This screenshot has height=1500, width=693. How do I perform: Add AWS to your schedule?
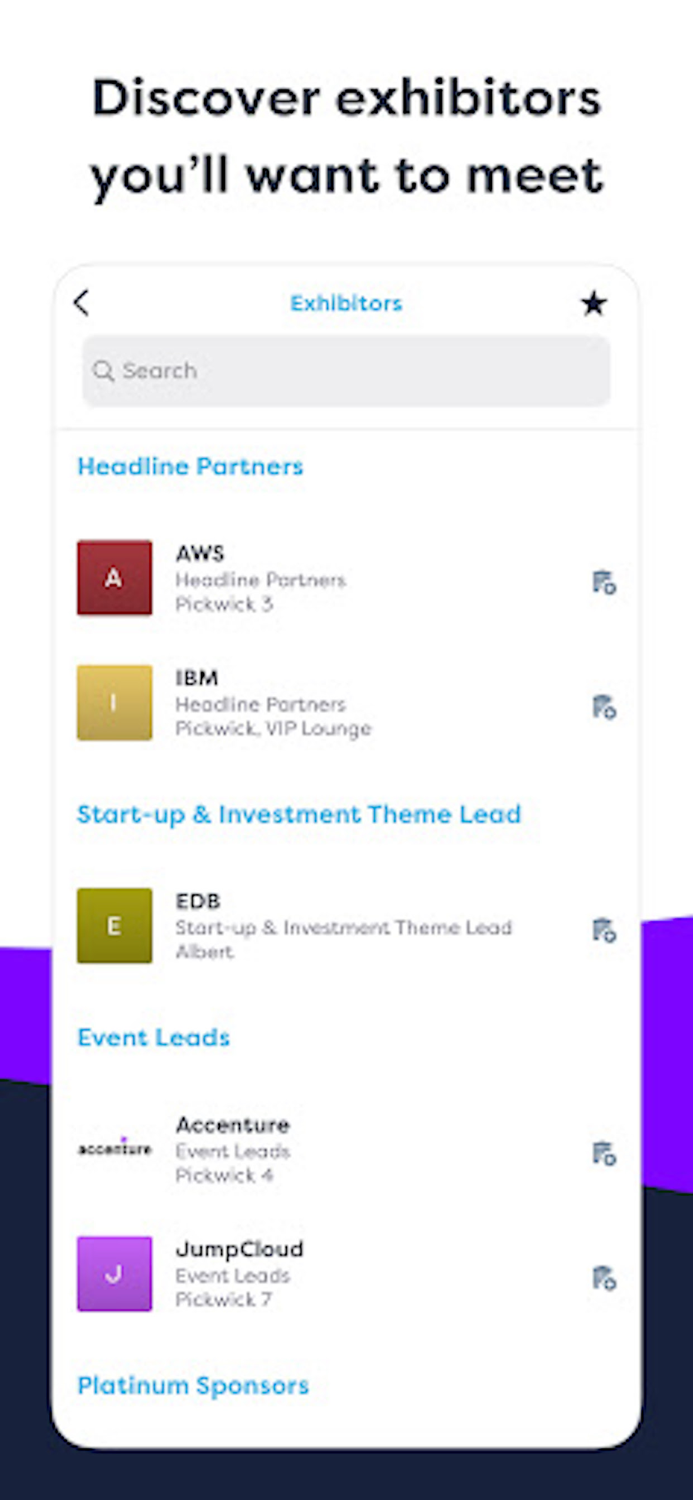click(x=603, y=582)
